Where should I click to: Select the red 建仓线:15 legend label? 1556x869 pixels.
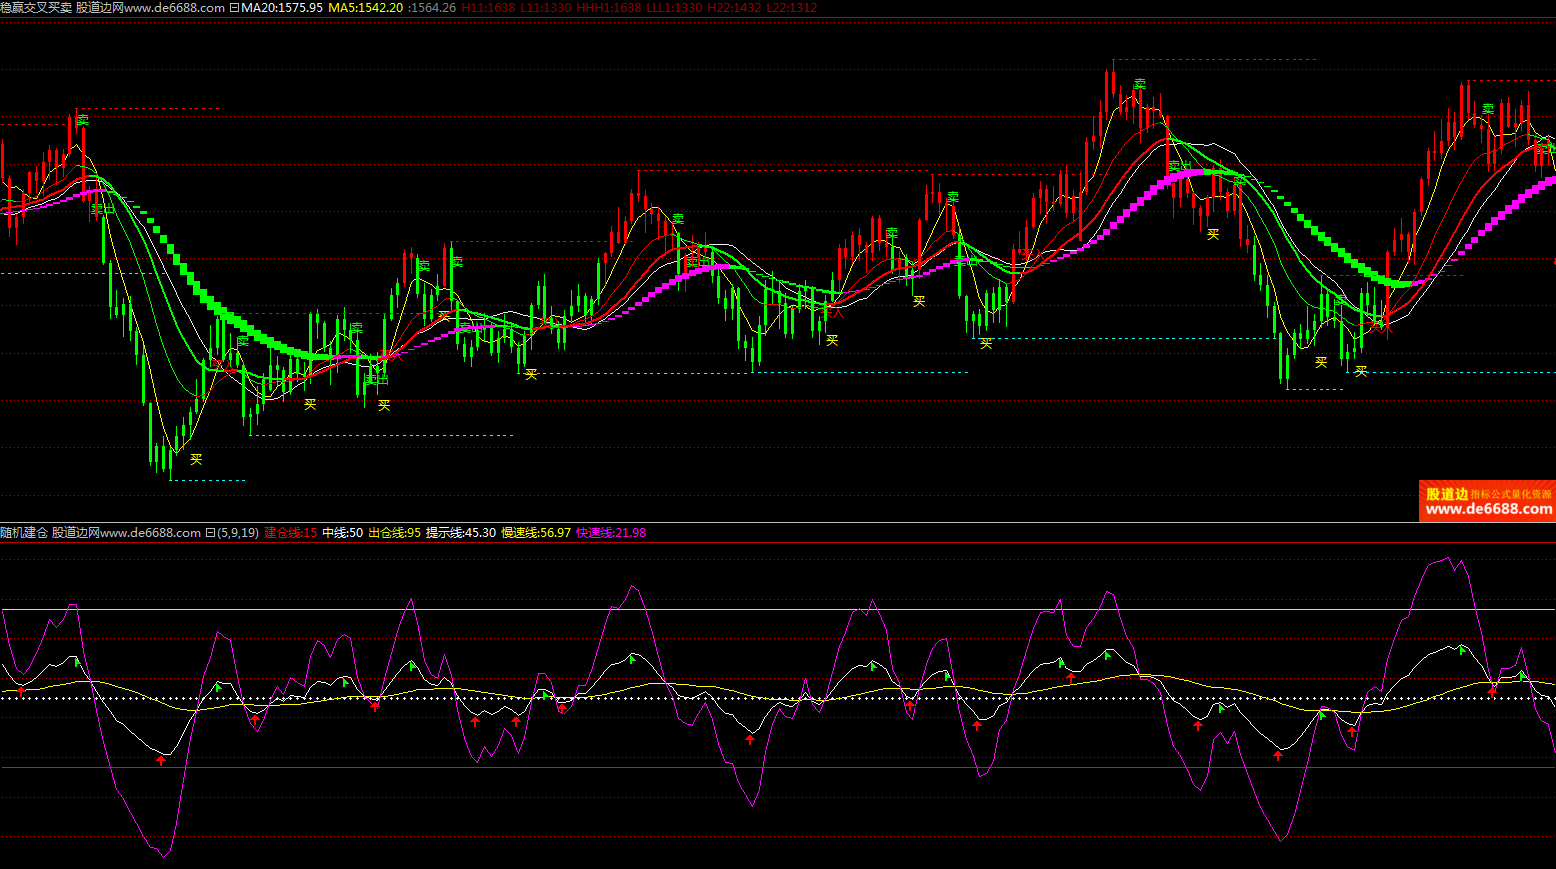coord(291,533)
